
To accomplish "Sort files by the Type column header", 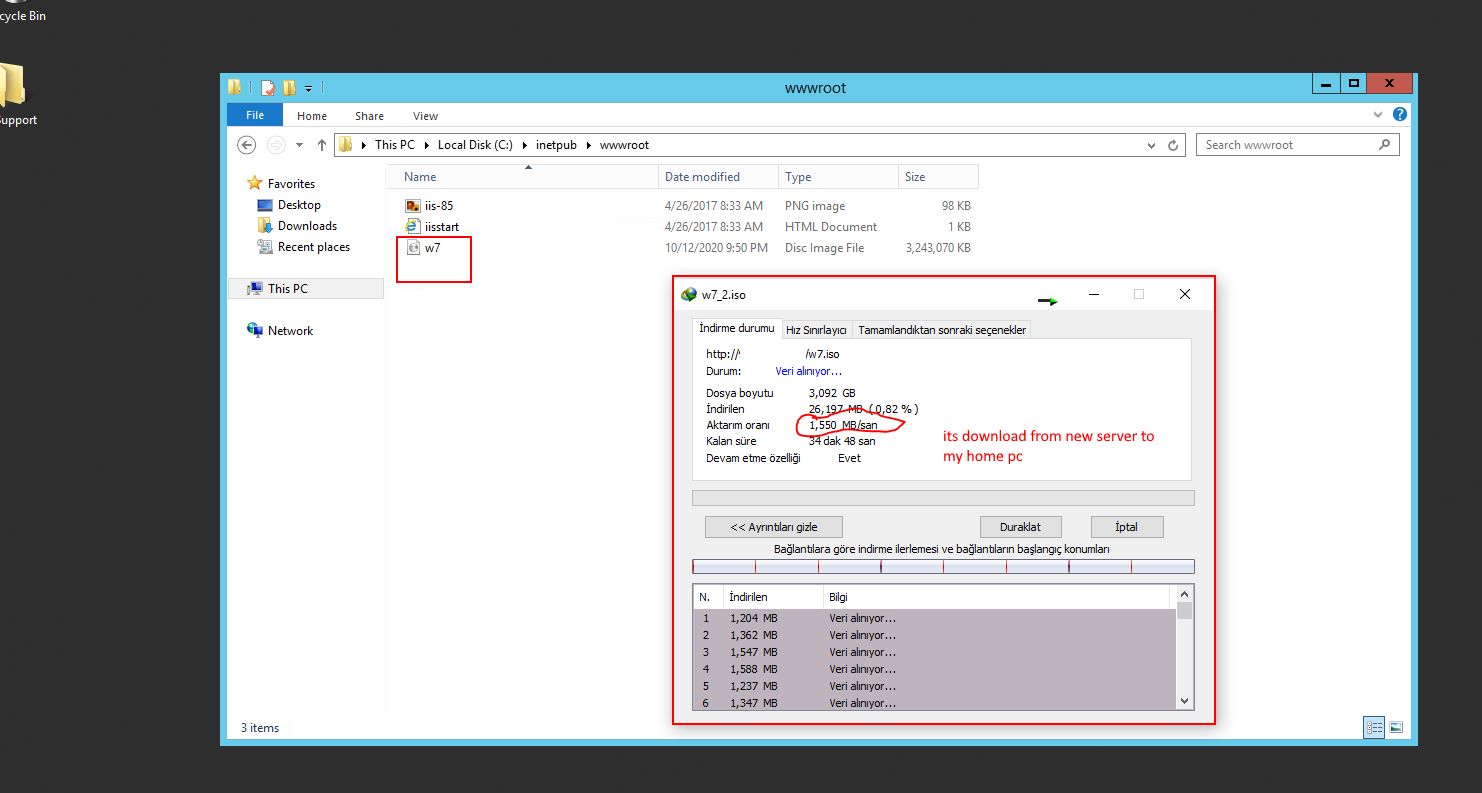I will tap(839, 177).
